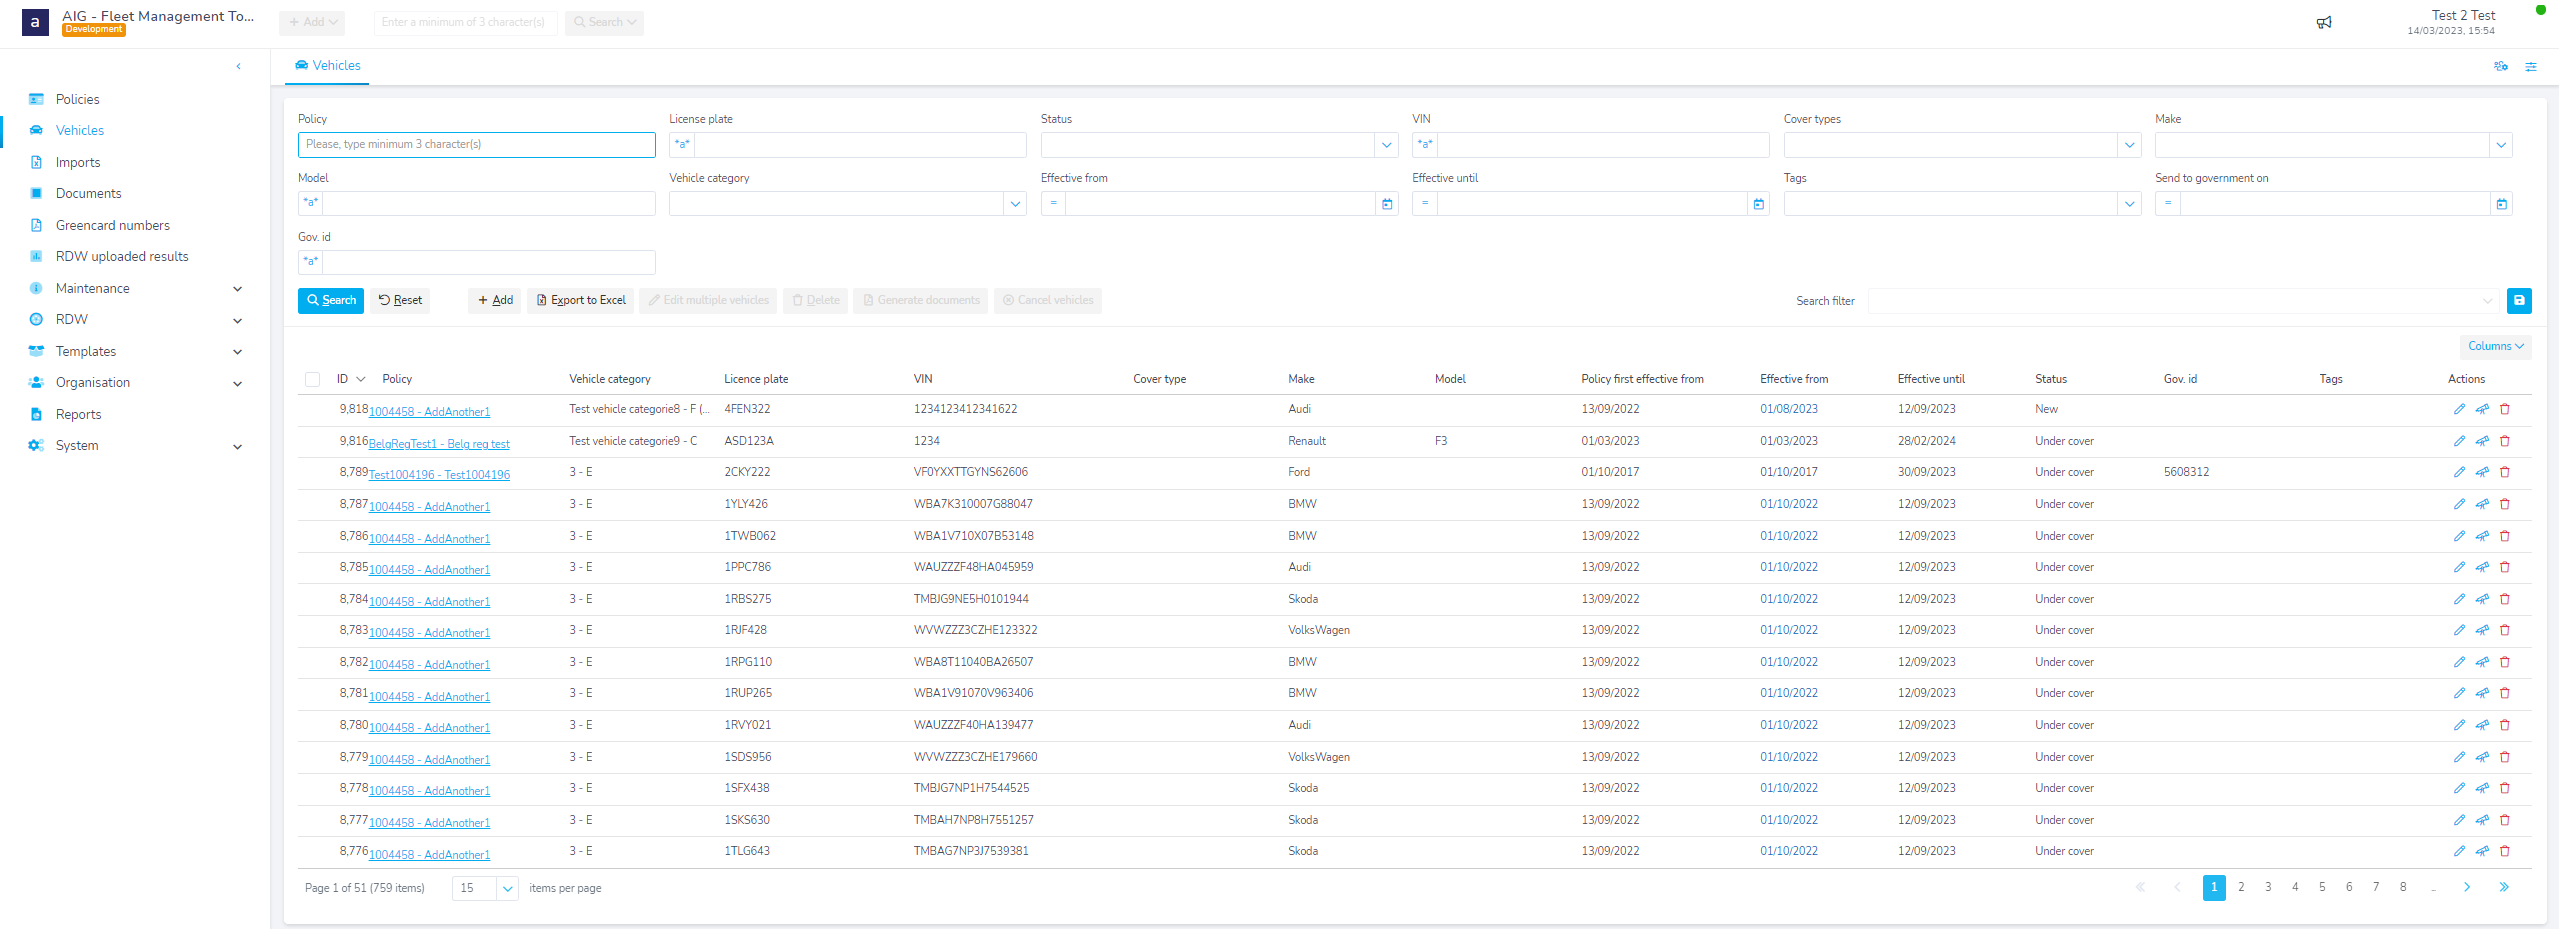Open policy link Test1004196 - Test1004196
This screenshot has width=2559, height=929.
[x=439, y=475]
